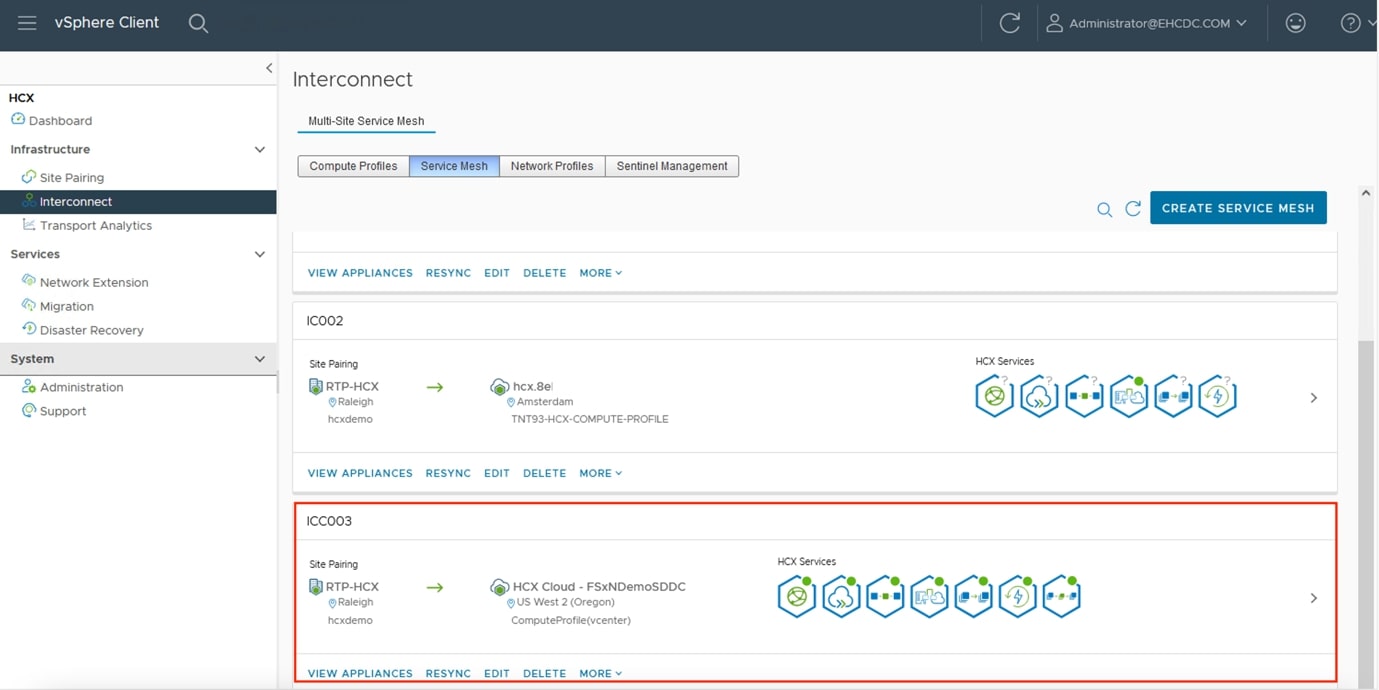
Task: Click the Create Service Mesh button
Action: [1237, 208]
